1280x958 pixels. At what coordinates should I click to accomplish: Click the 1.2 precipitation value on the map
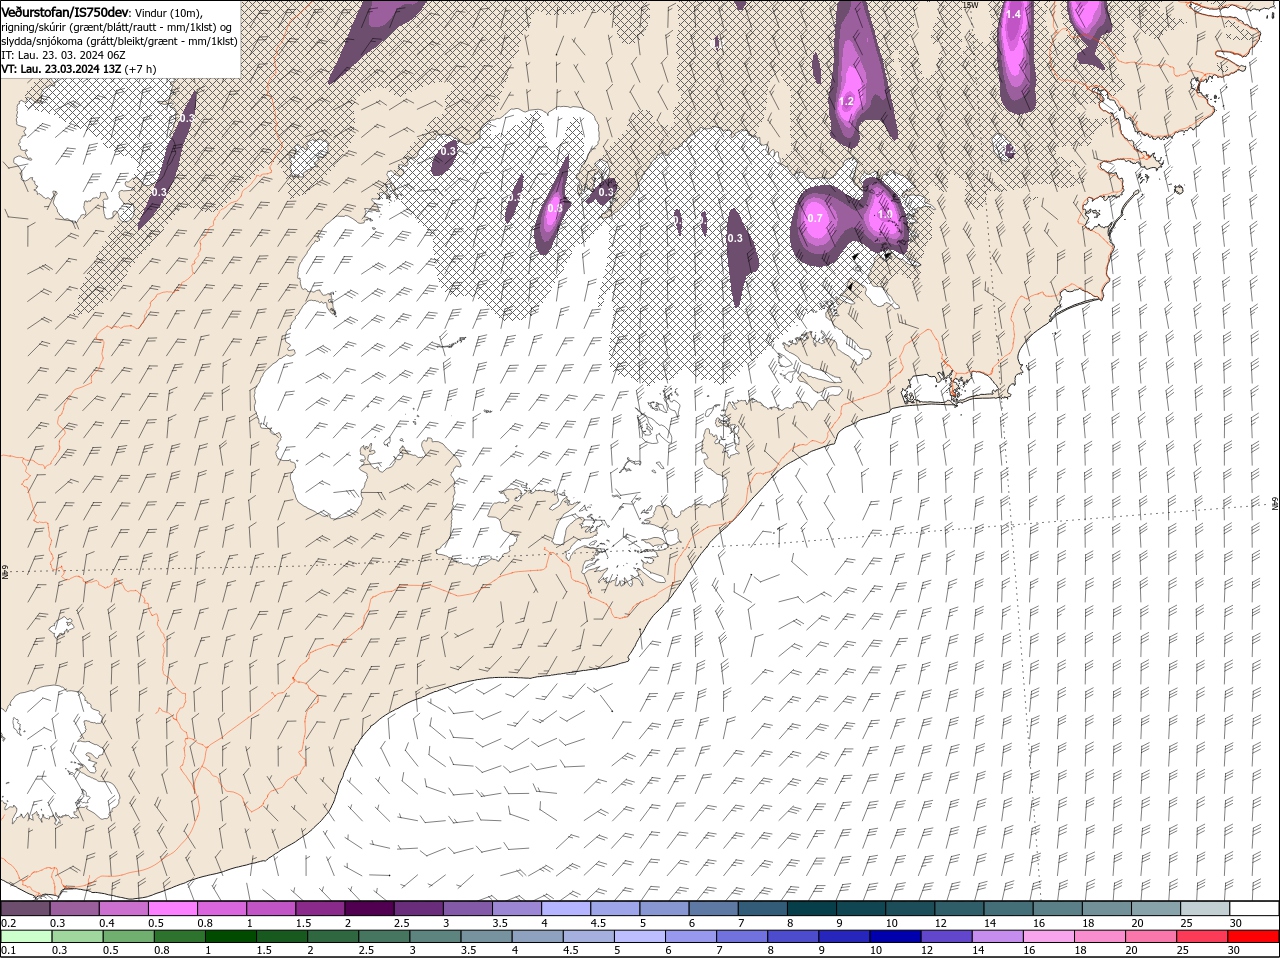click(x=846, y=102)
